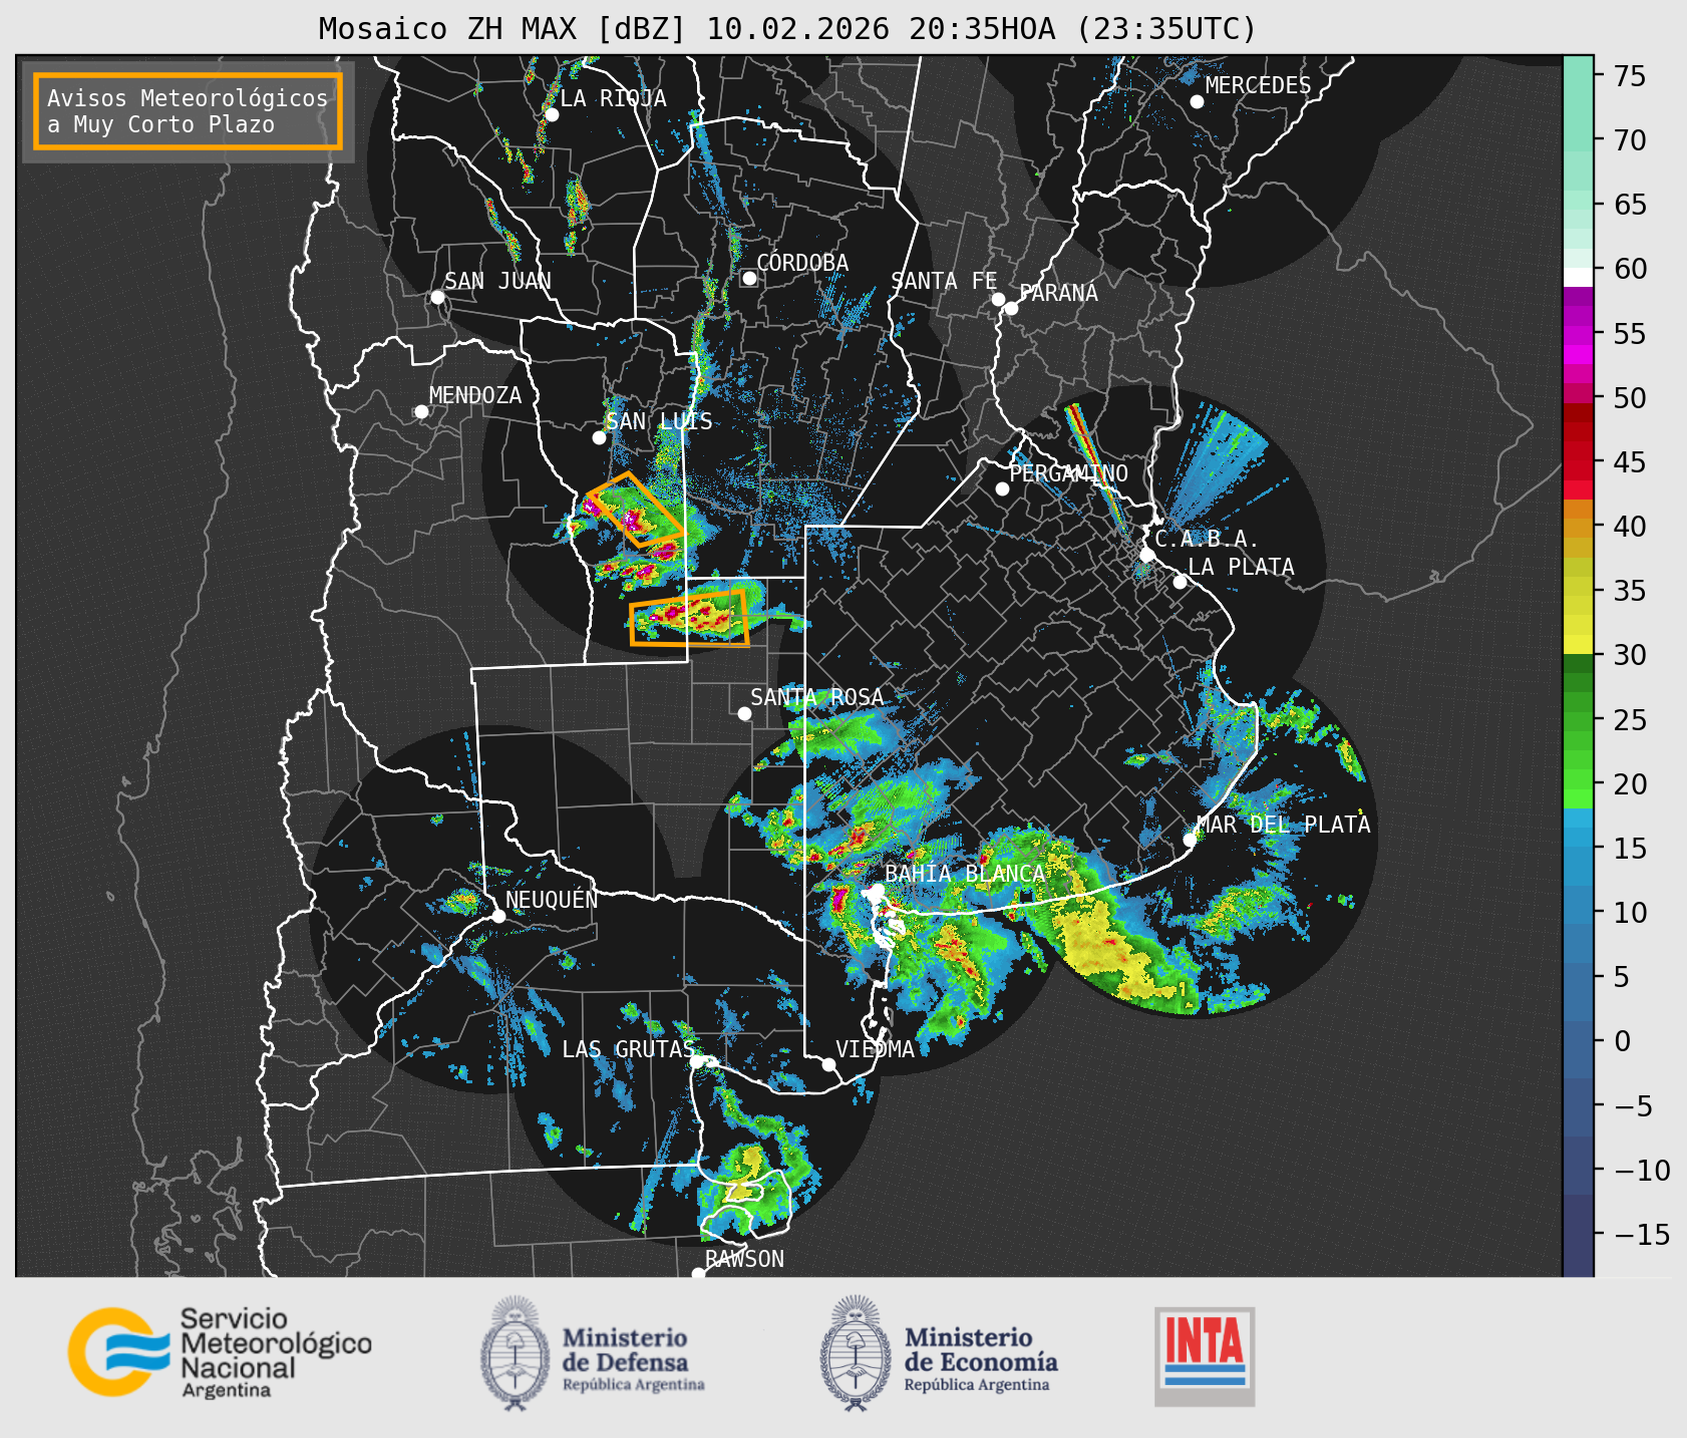Click the 75 label on color scale
The width and height of the screenshot is (1687, 1438).
pyautogui.click(x=1628, y=76)
